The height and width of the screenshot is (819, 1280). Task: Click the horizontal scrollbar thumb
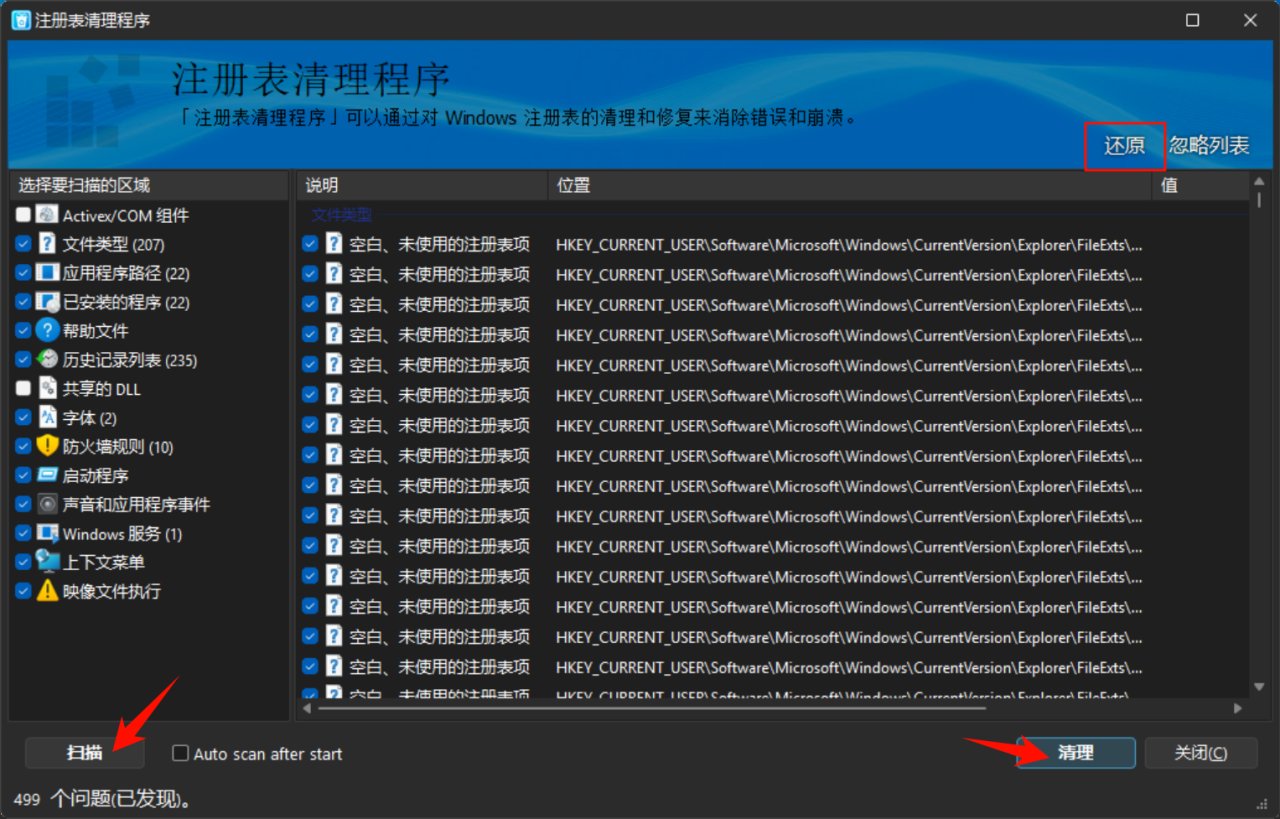653,708
